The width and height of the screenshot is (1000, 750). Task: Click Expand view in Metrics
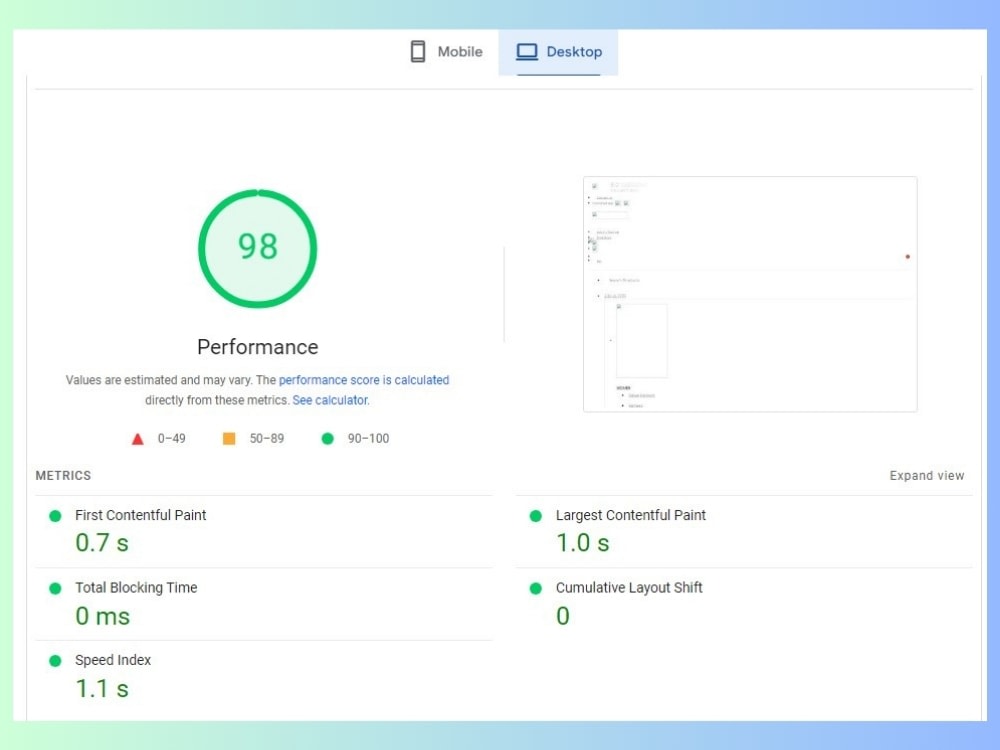click(x=927, y=476)
